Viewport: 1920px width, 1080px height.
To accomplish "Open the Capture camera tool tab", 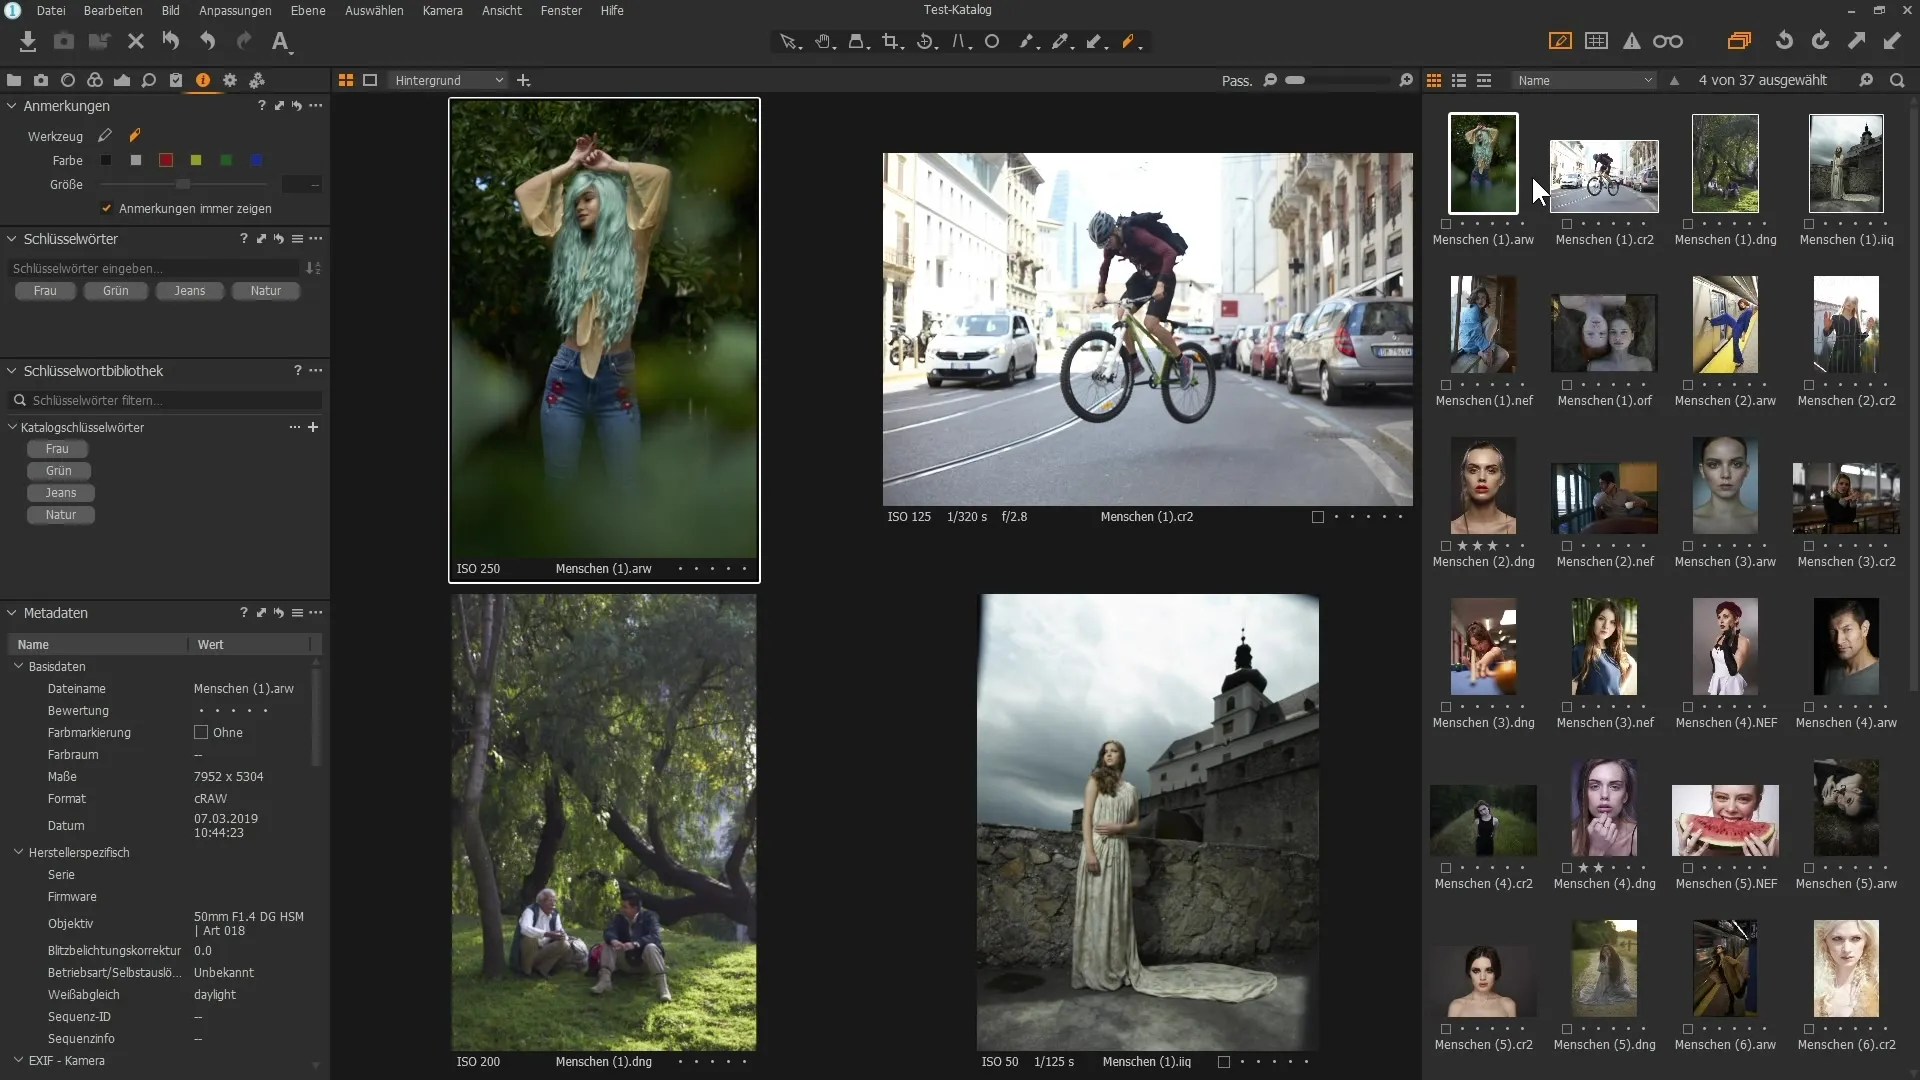I will (x=41, y=80).
